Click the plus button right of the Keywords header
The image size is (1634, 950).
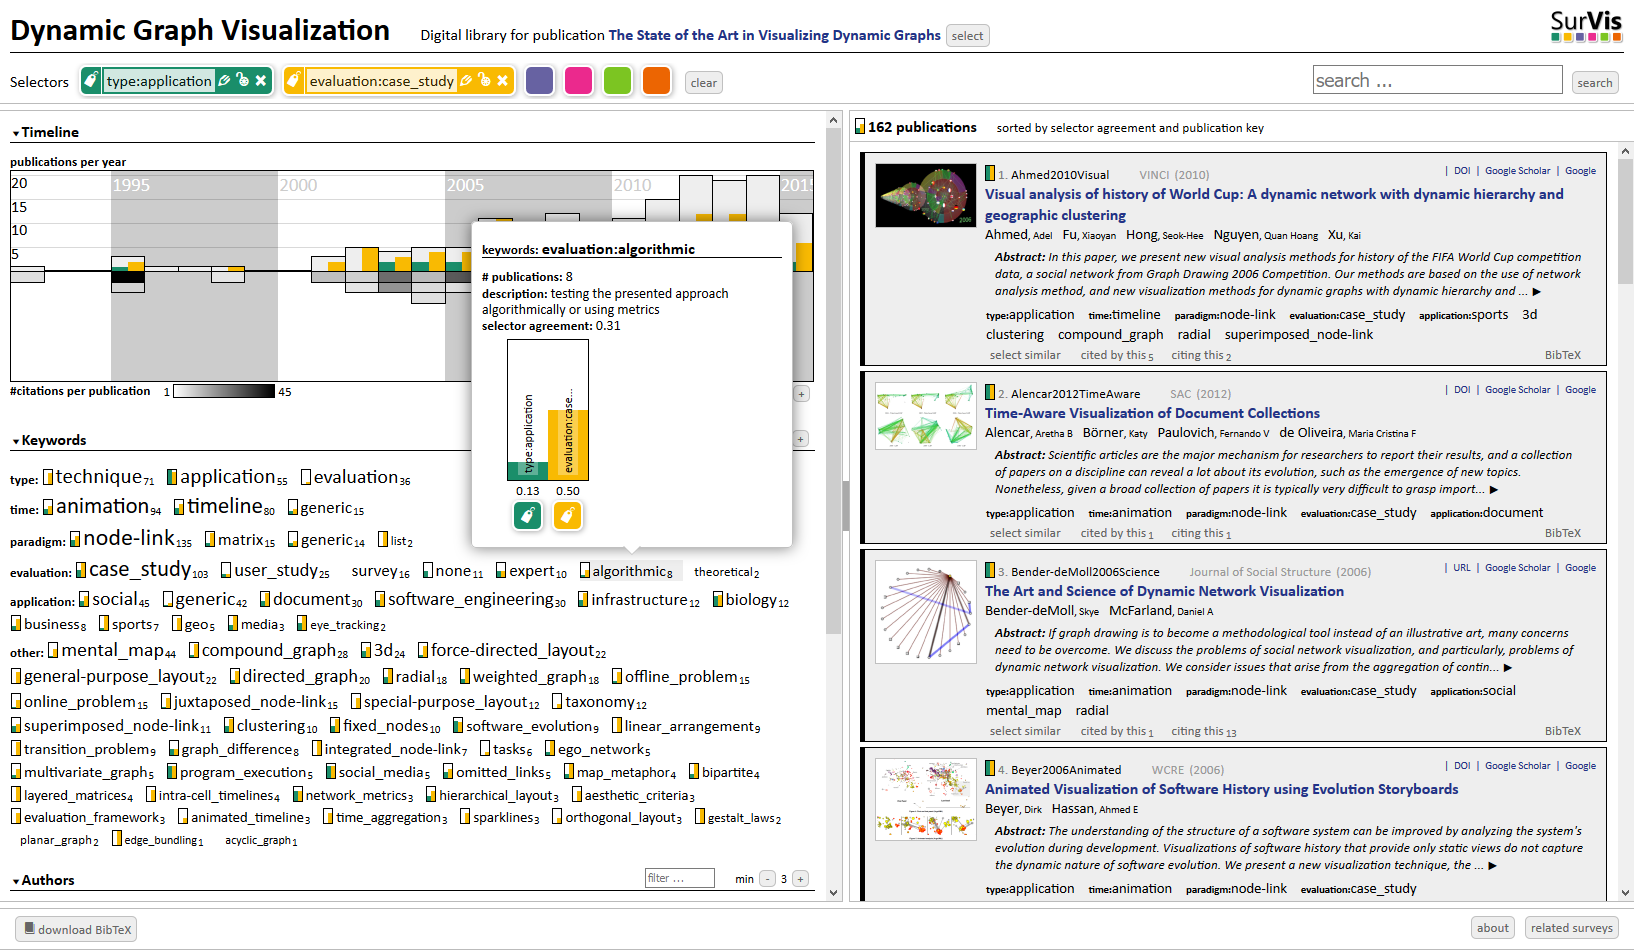(x=801, y=439)
